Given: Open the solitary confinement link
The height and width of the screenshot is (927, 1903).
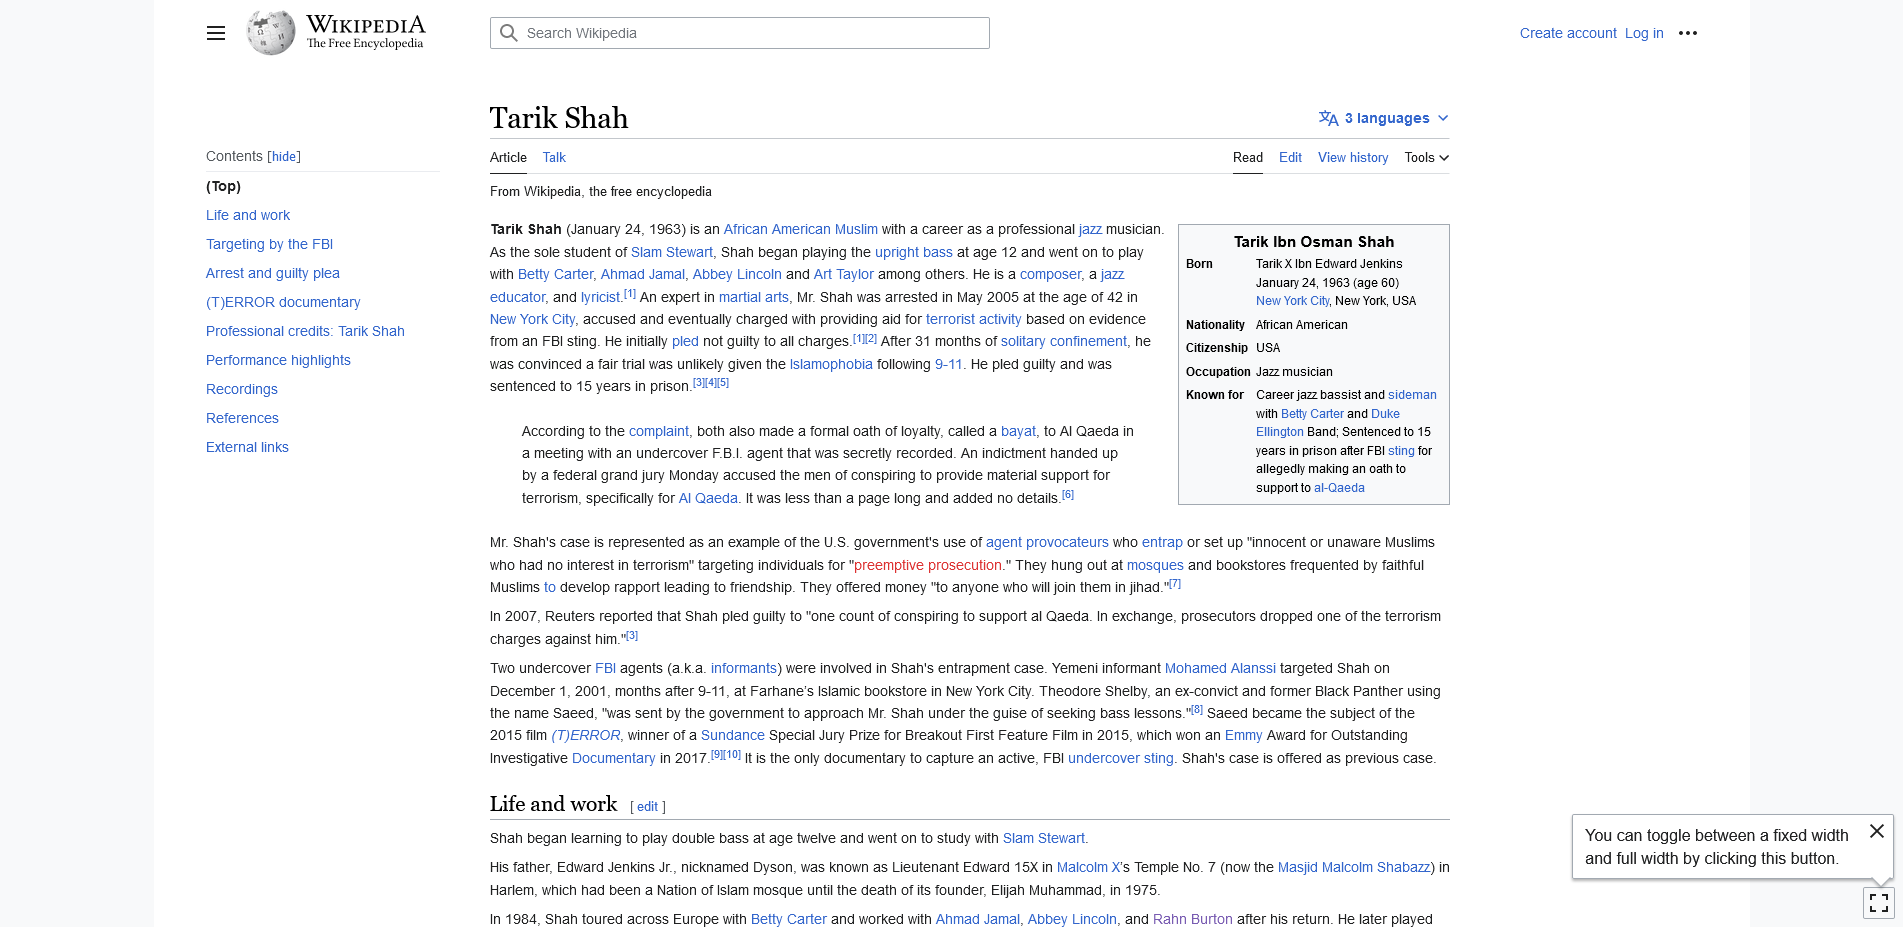Looking at the screenshot, I should [x=1064, y=341].
